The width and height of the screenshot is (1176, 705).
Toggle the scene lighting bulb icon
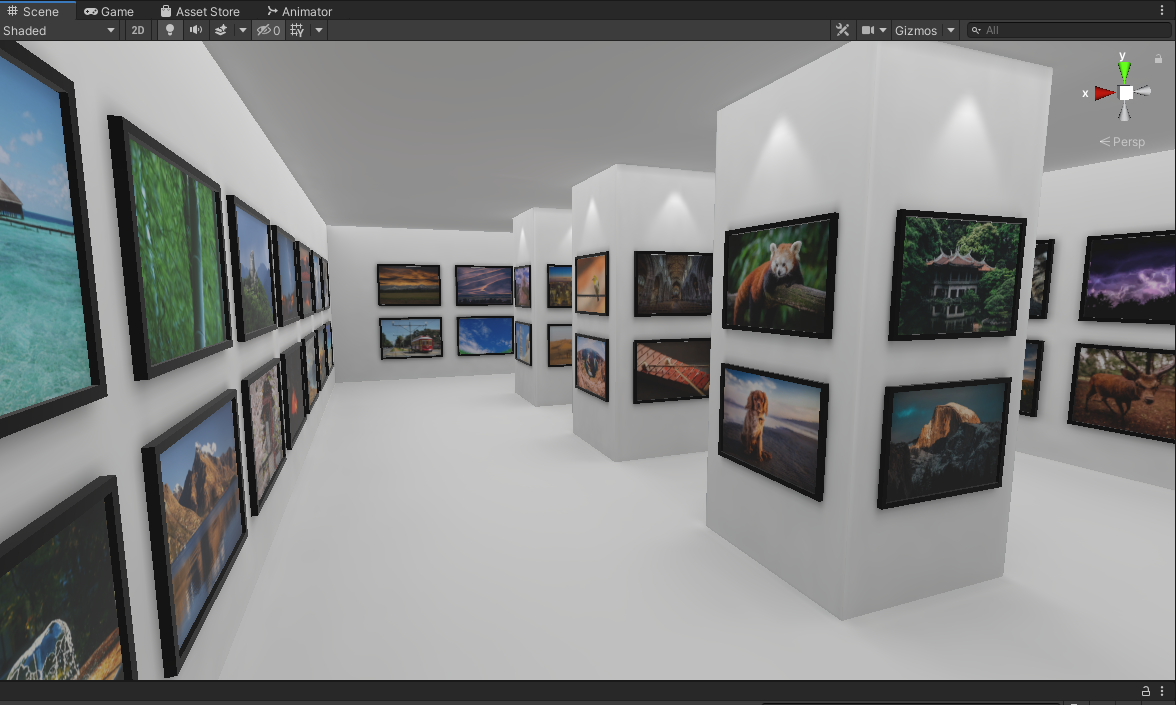click(169, 30)
